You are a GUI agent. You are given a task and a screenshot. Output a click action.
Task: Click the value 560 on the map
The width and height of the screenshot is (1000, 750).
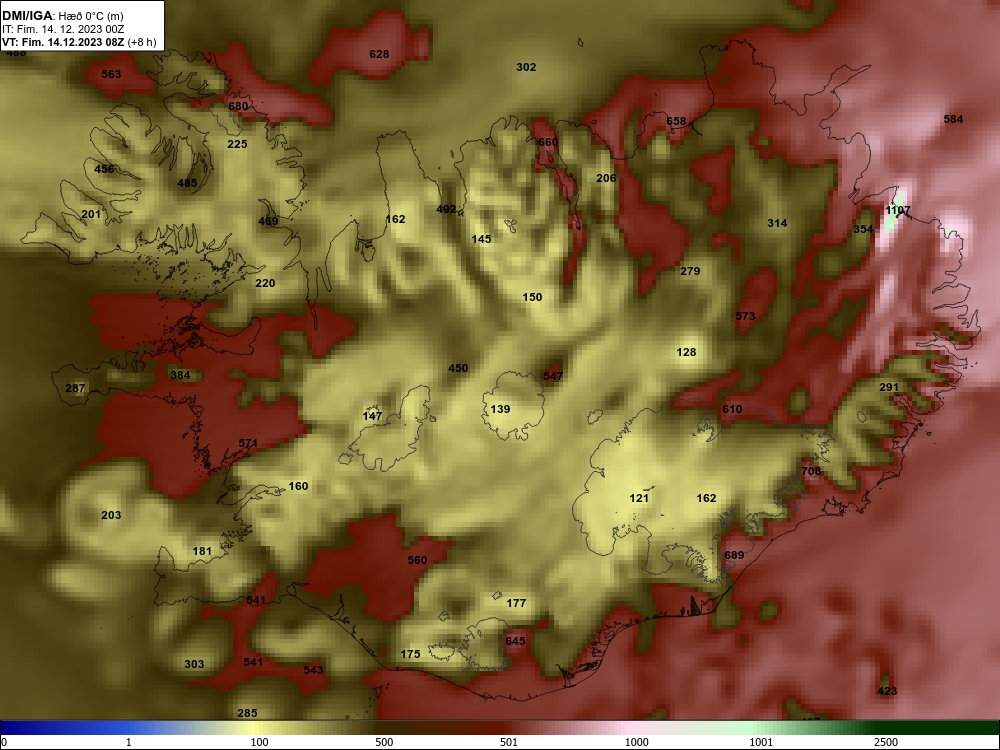click(417, 561)
